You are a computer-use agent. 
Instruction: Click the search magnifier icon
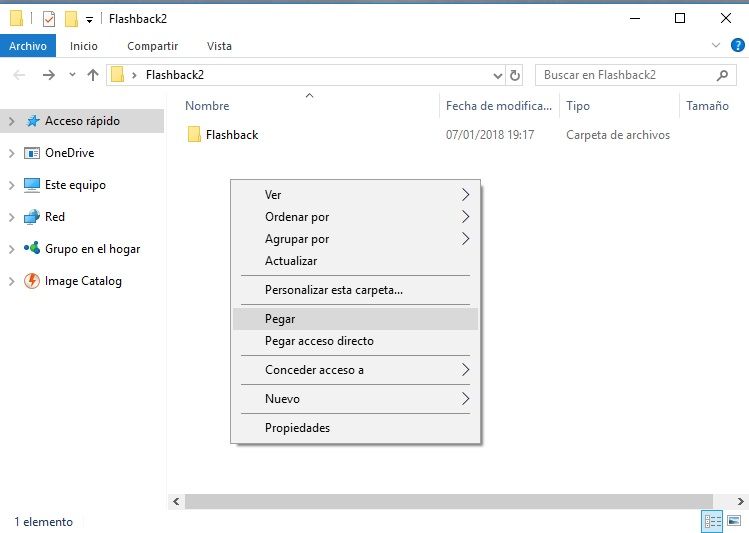[x=723, y=75]
